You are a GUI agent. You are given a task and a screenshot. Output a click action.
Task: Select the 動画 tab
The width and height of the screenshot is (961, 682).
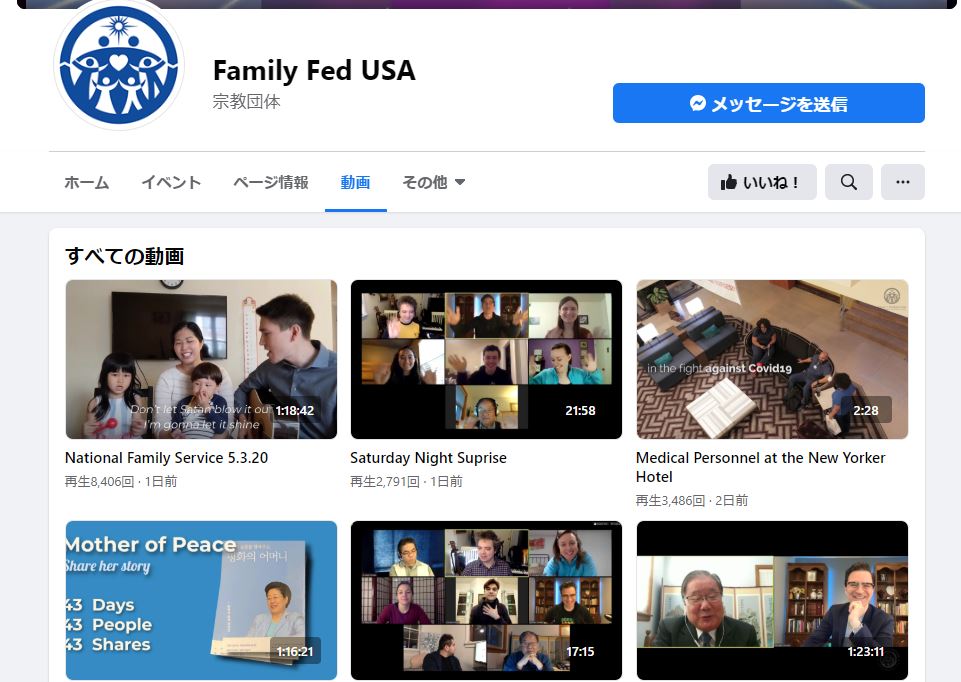(x=355, y=182)
